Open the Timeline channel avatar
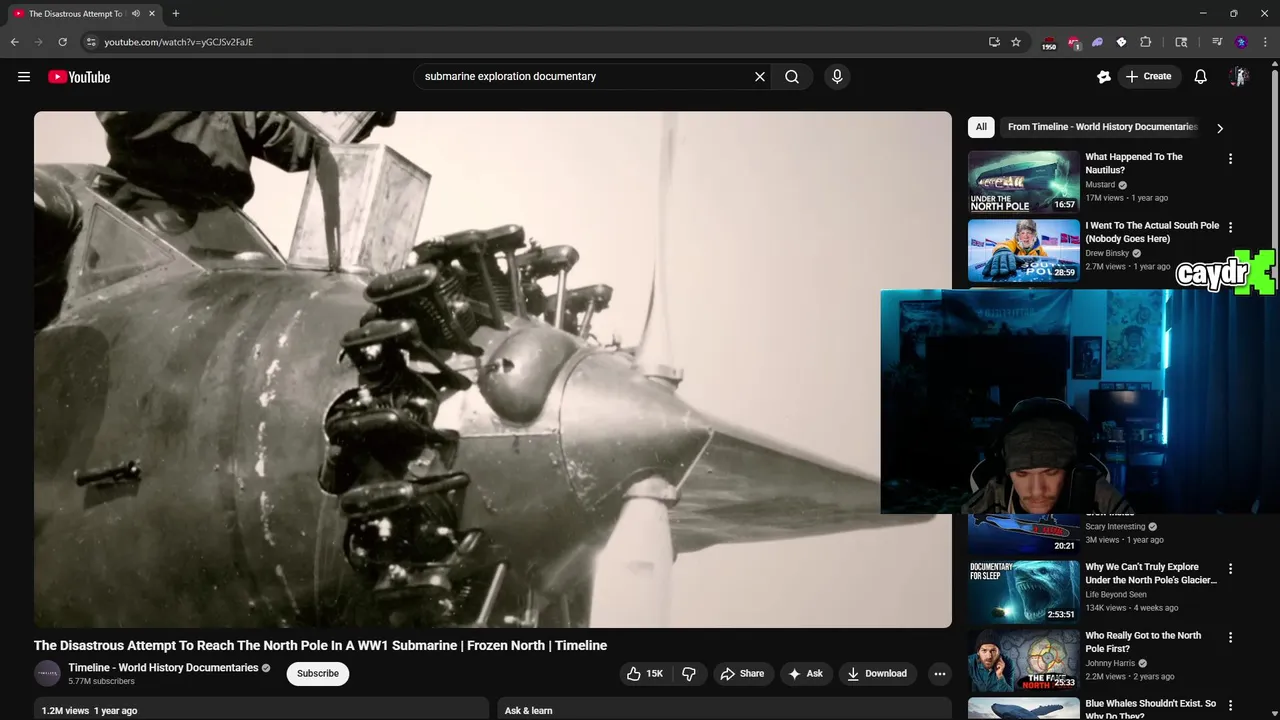1280x720 pixels. (47, 674)
